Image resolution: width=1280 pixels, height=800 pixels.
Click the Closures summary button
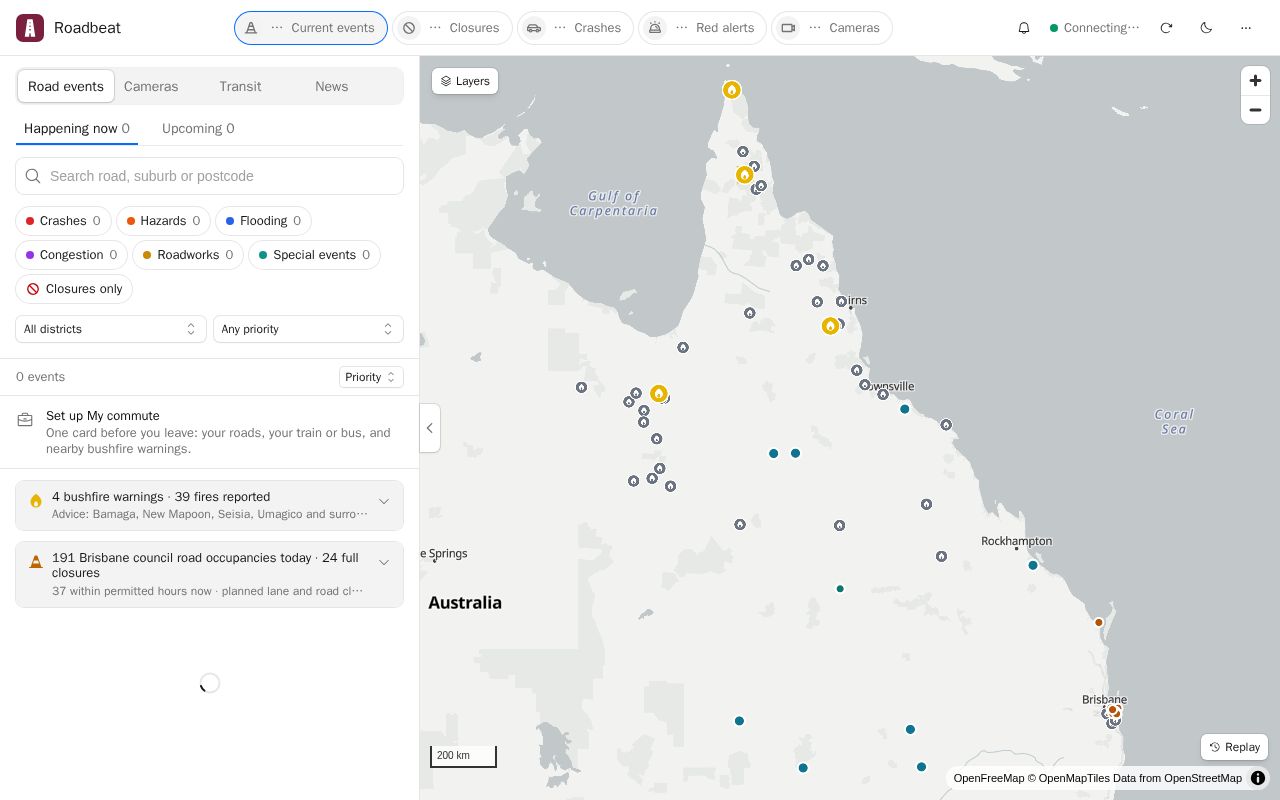click(x=452, y=28)
